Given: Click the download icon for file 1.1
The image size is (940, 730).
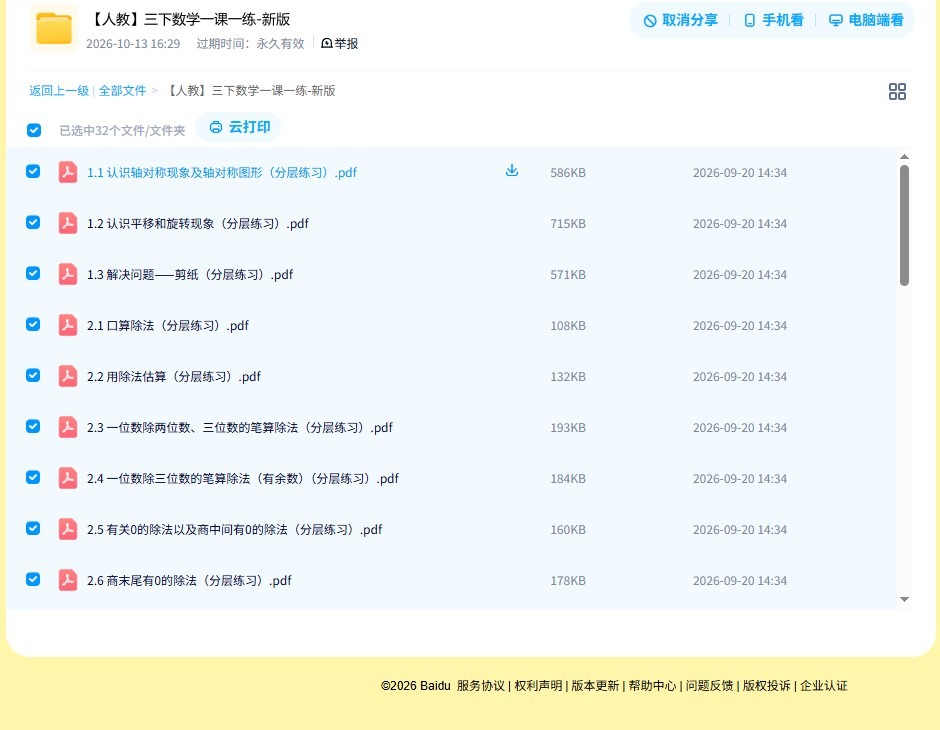Looking at the screenshot, I should [x=511, y=171].
